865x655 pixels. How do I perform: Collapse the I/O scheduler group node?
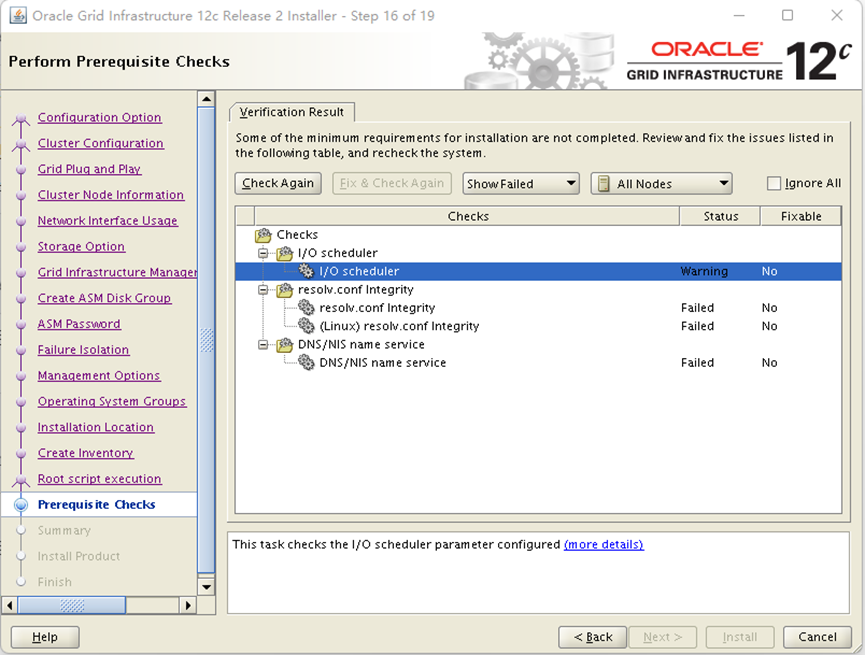(x=264, y=253)
